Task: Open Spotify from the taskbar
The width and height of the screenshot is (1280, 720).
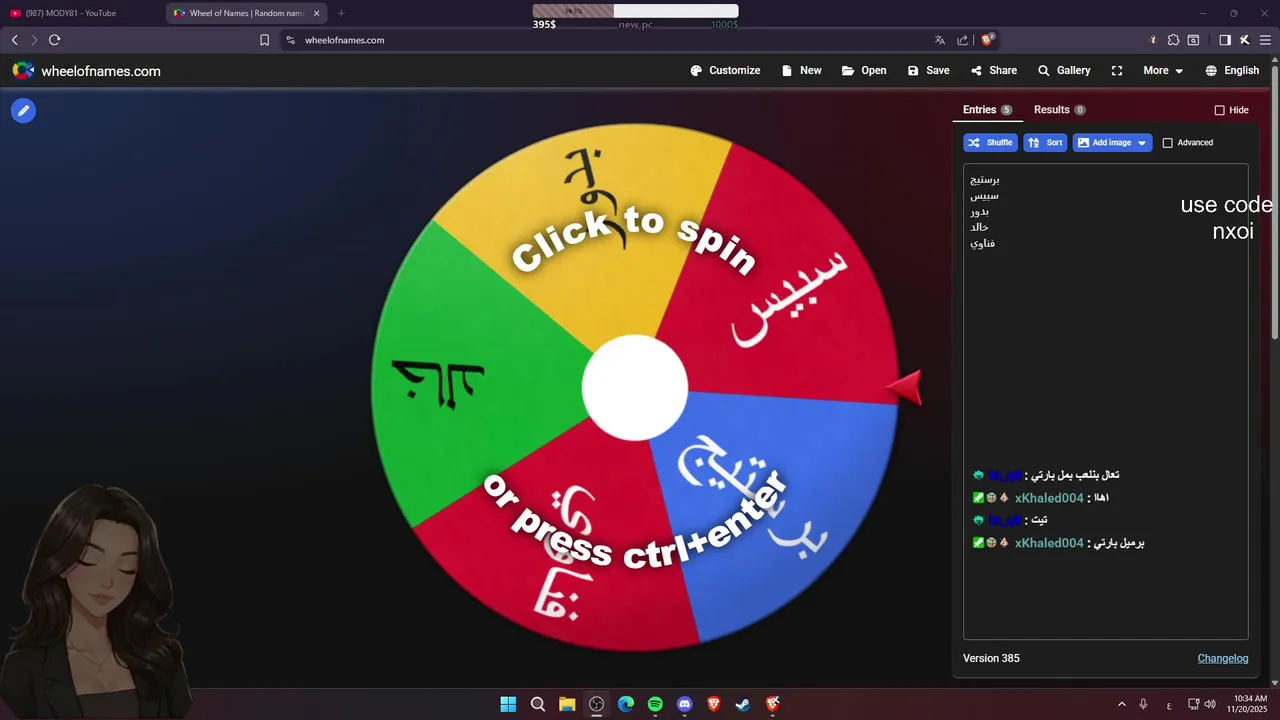Action: pos(655,704)
